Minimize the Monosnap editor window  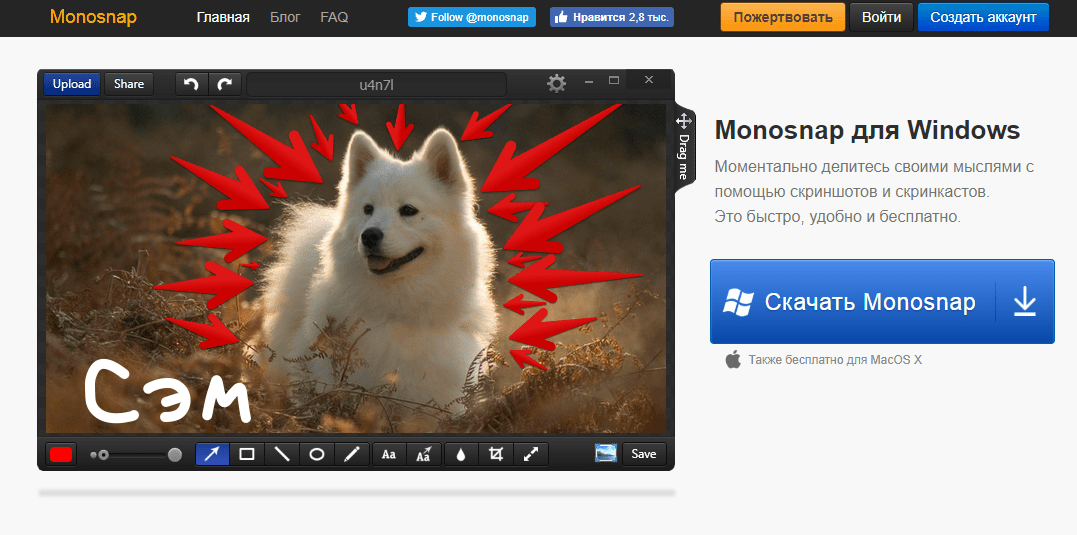pyautogui.click(x=589, y=81)
